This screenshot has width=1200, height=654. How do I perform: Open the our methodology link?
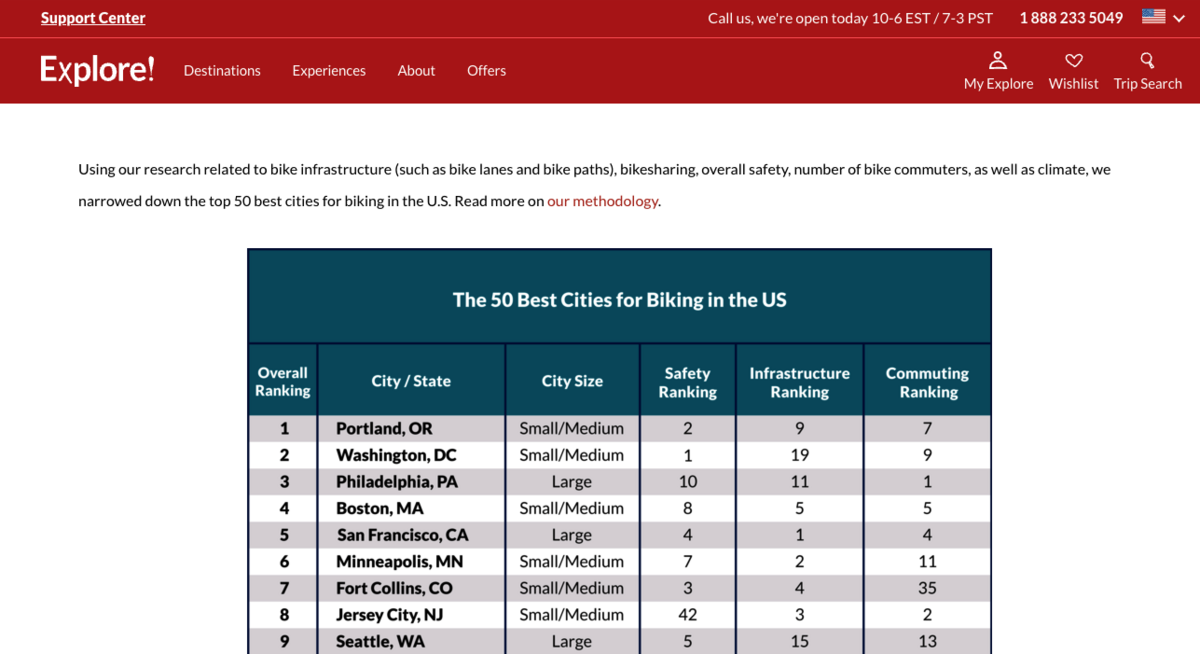coord(602,201)
